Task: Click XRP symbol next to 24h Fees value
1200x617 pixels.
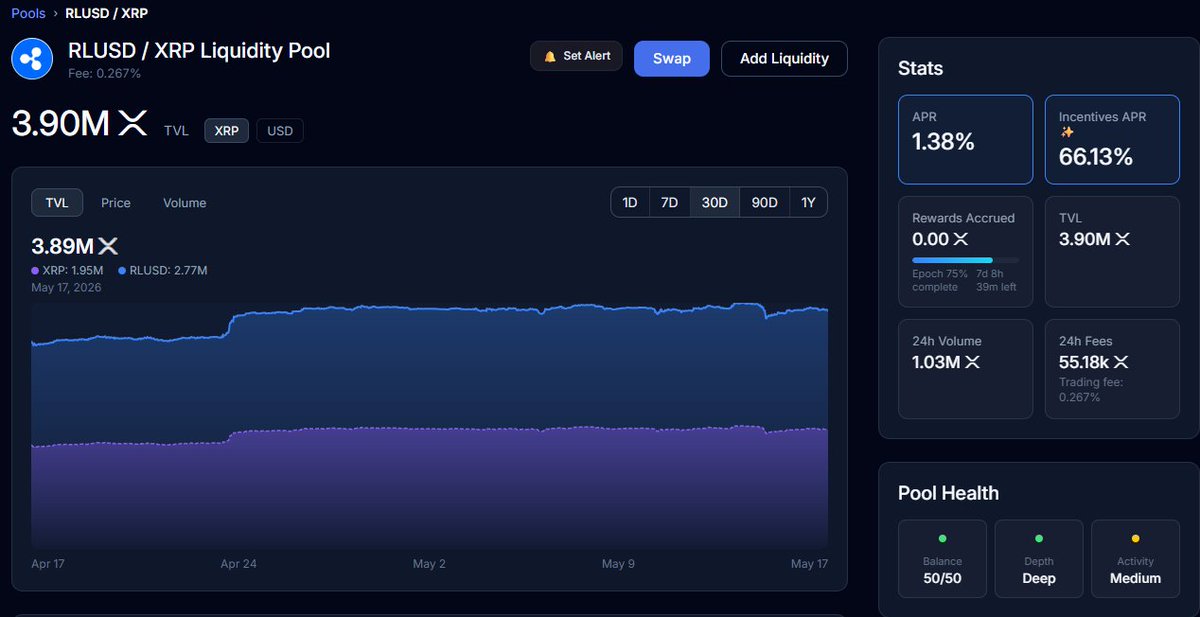Action: pos(1120,362)
